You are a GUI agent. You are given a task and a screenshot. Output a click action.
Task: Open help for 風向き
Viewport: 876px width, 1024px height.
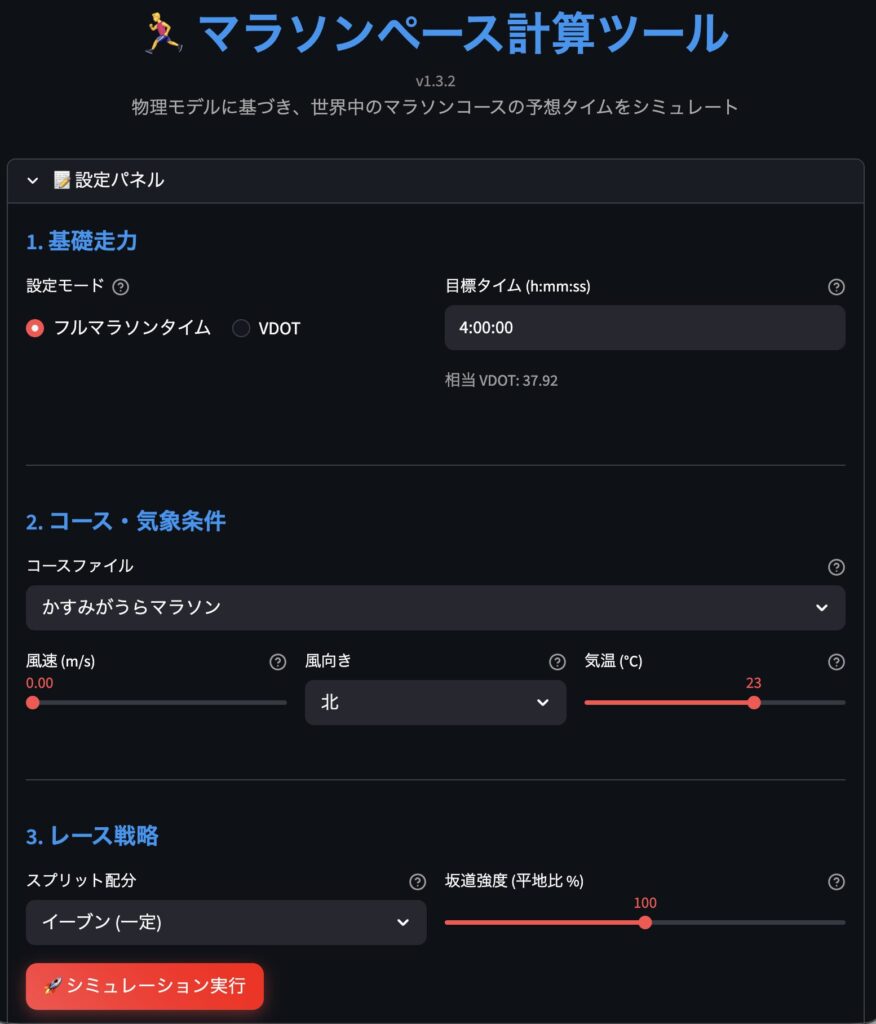coord(558,661)
